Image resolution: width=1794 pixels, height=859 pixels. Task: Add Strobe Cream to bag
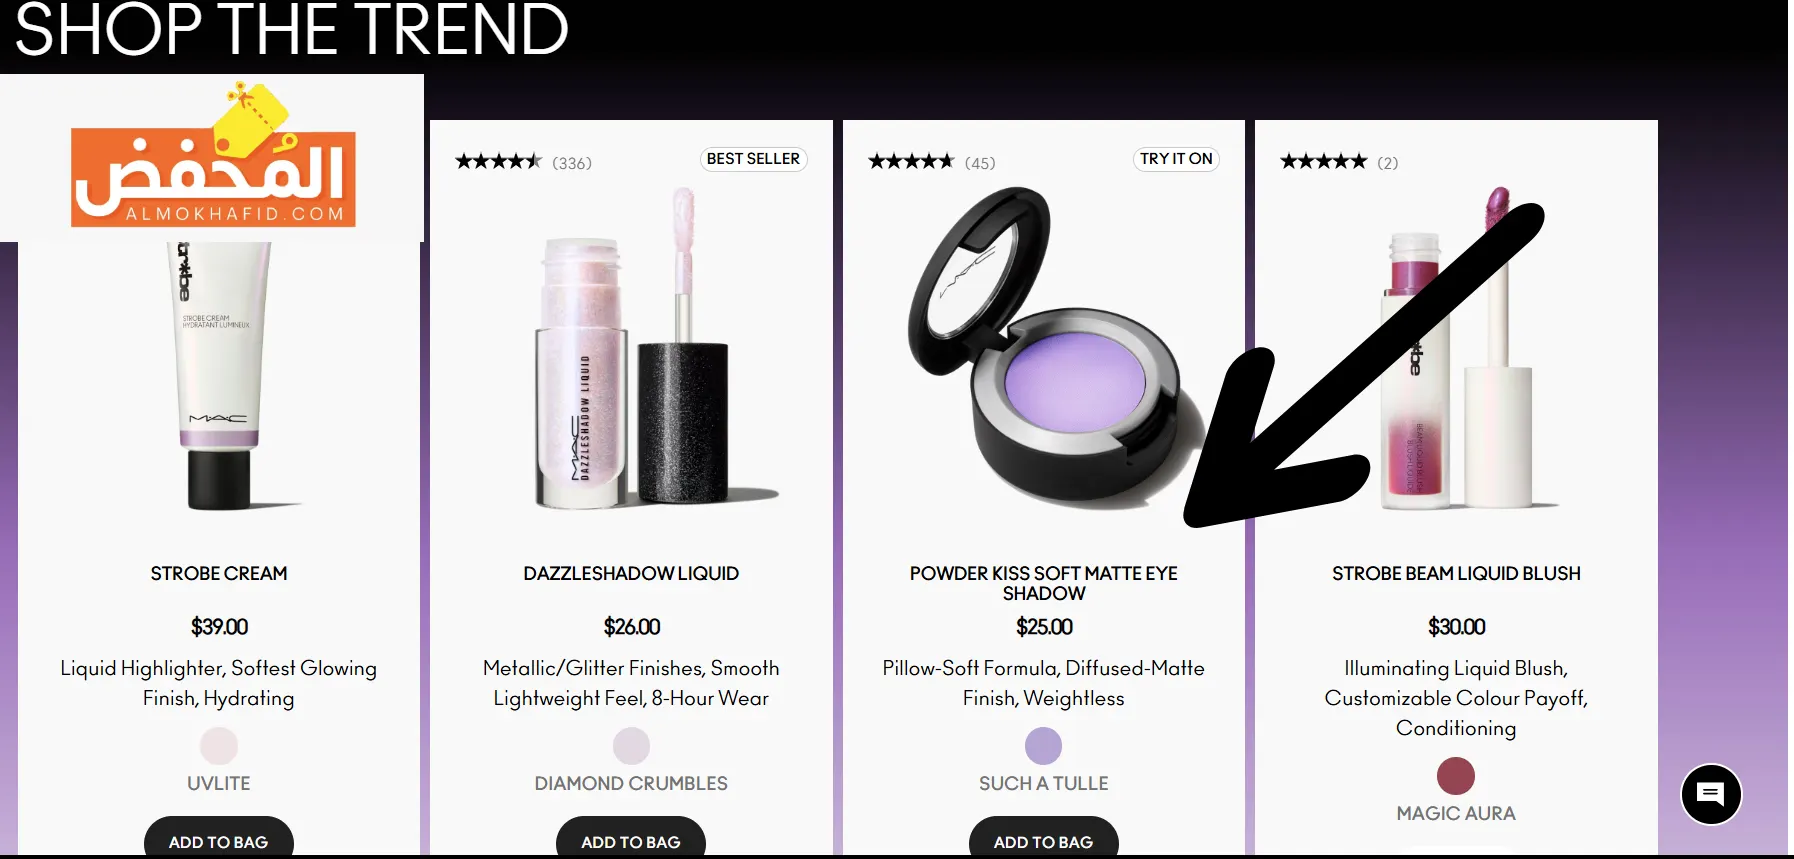pyautogui.click(x=219, y=838)
